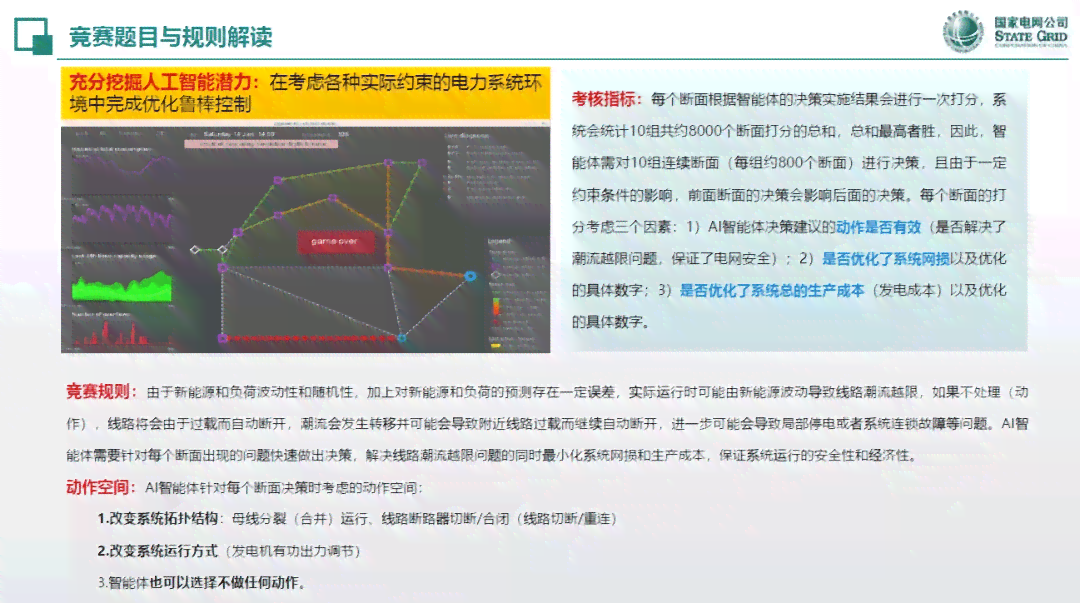Screen dimensions: 1080x603
Task: Click the blue phrase '是否优化了系统网损'
Action: (886, 258)
